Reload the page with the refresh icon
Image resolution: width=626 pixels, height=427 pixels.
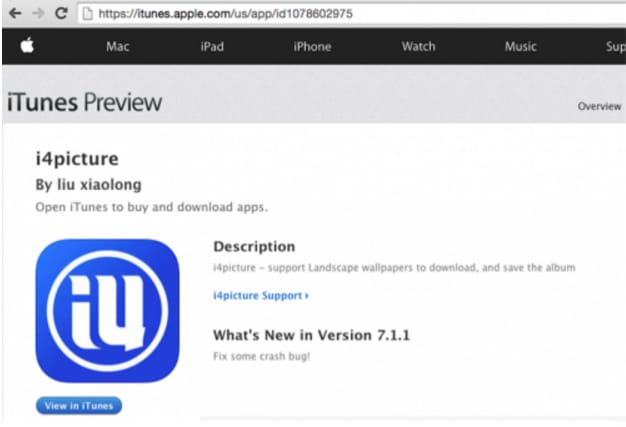[61, 14]
